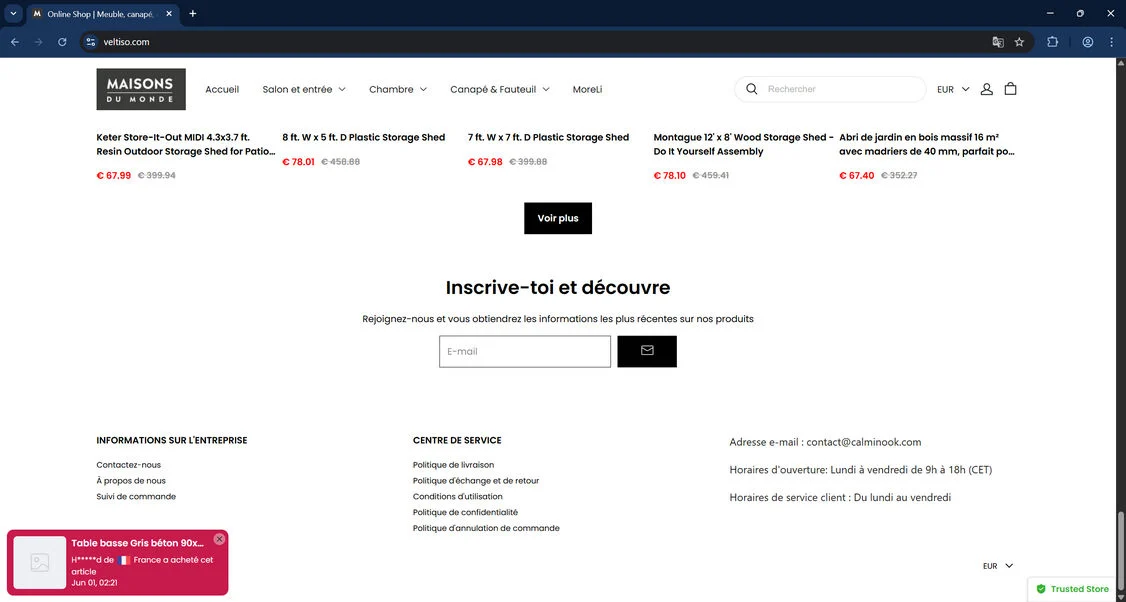Viewport: 1126px width, 602px height.
Task: Click the notification product image placeholder
Action: [x=39, y=562]
